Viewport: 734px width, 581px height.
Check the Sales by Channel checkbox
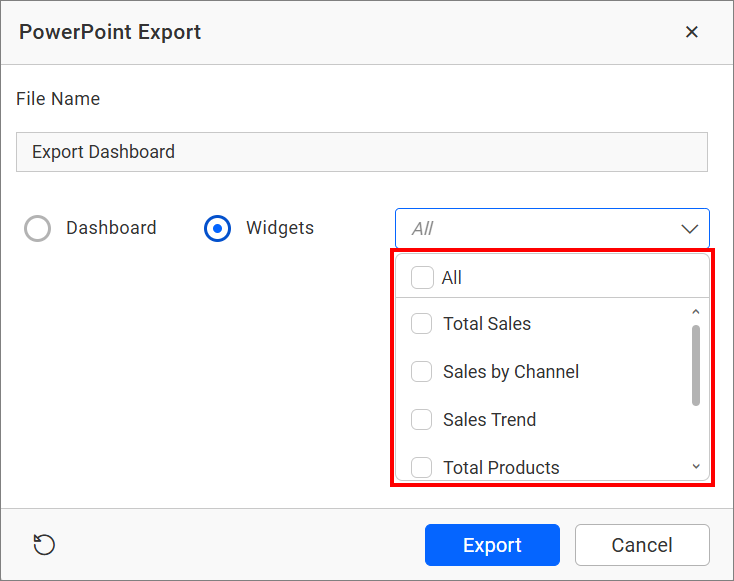click(421, 372)
